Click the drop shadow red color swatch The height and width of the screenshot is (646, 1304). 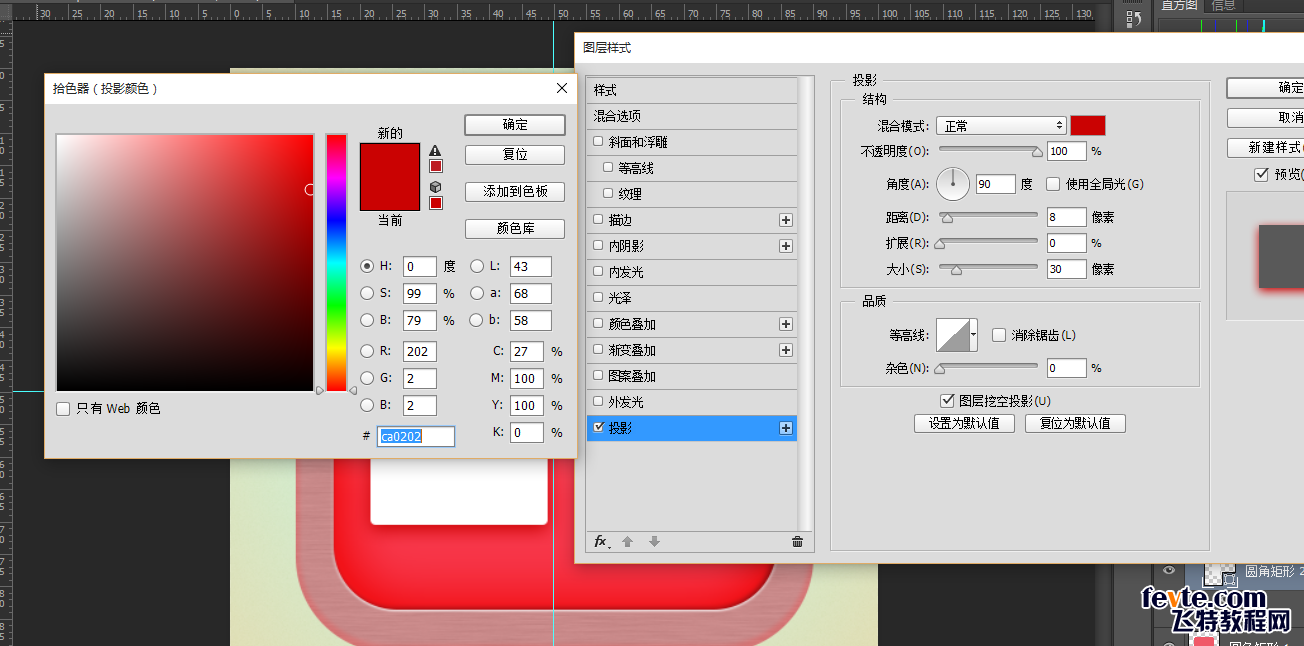point(1088,125)
